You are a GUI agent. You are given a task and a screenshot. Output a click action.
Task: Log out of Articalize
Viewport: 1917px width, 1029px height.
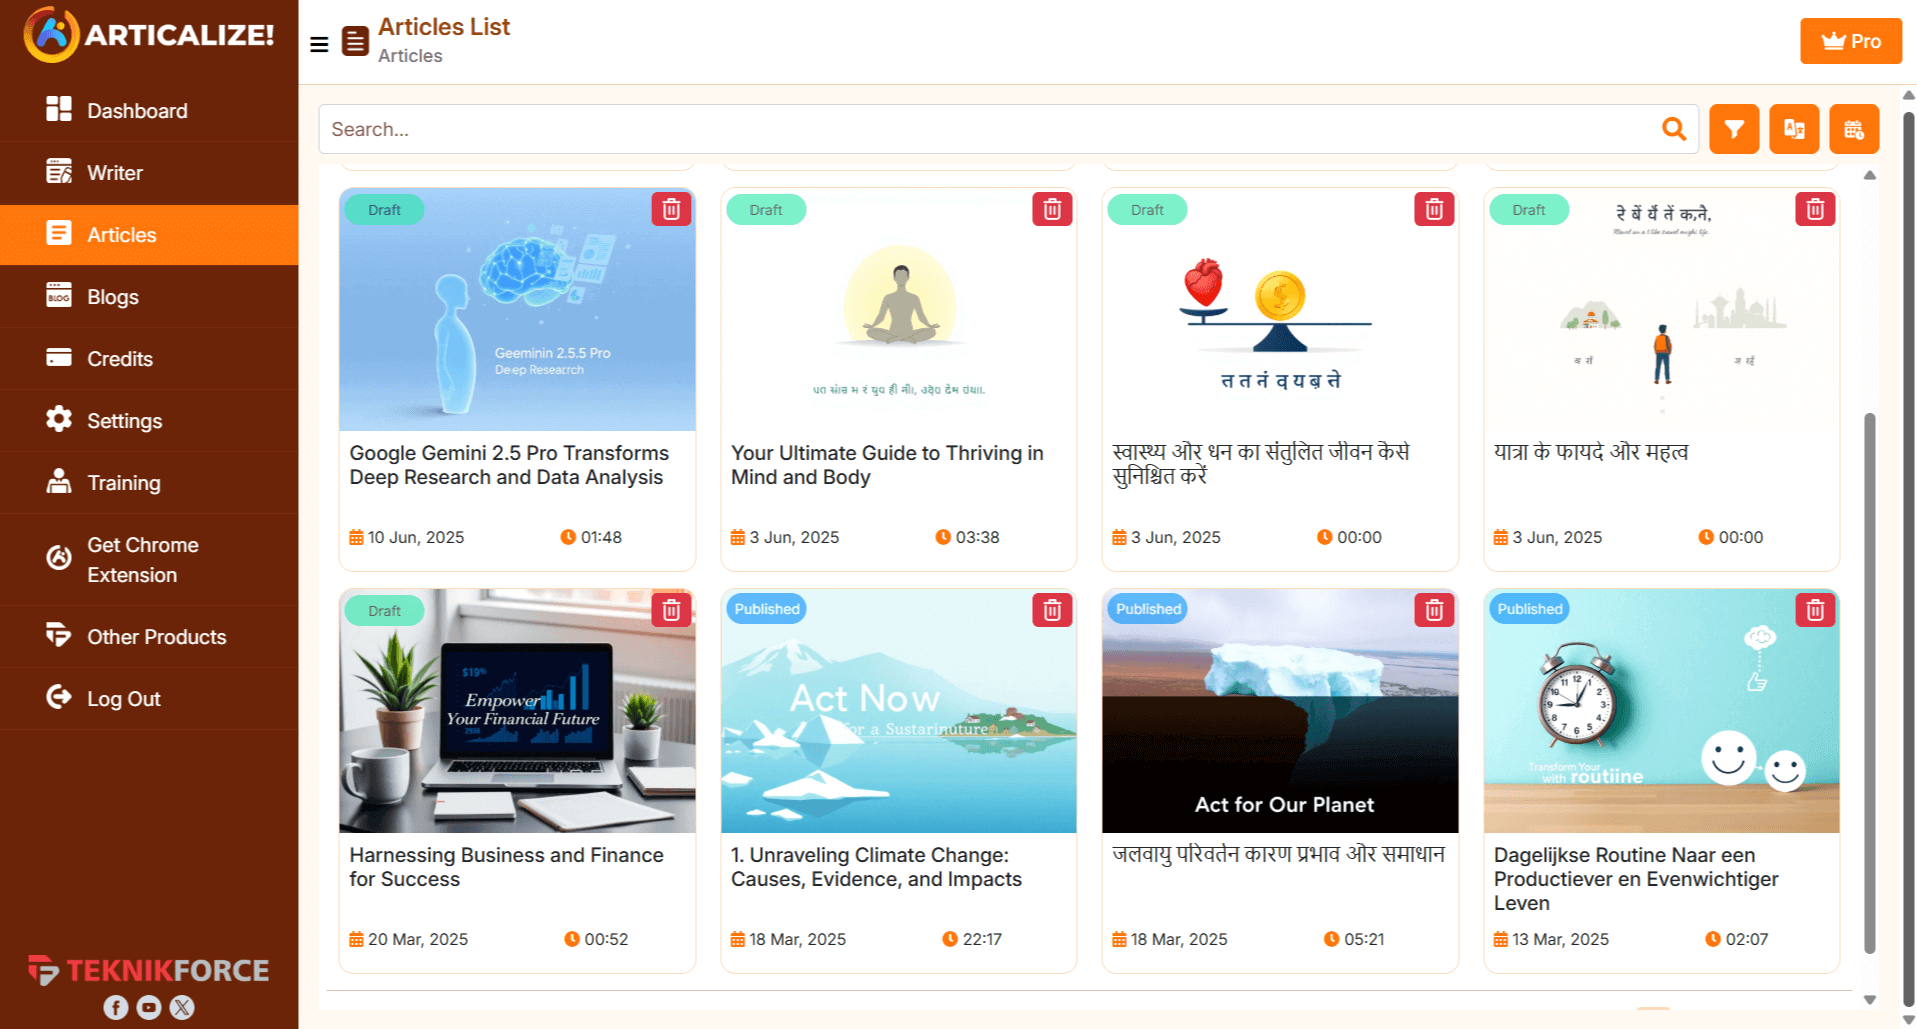pos(123,698)
